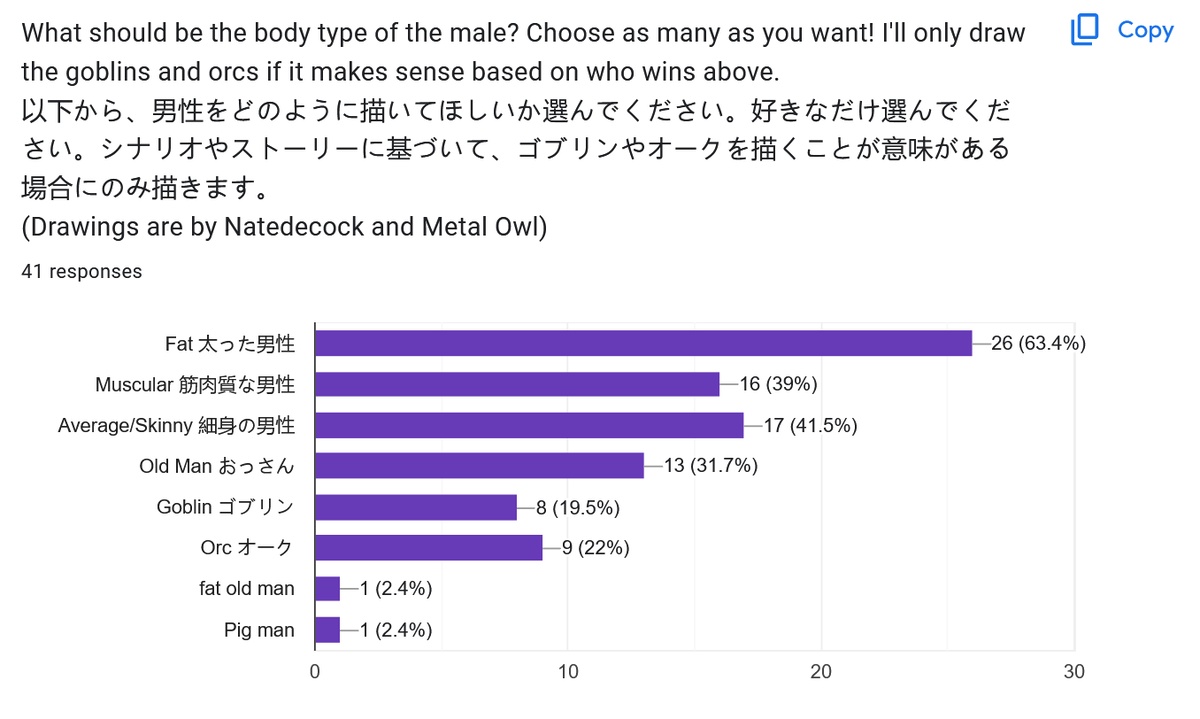
Task: Select the small Pig man bar
Action: pos(327,630)
